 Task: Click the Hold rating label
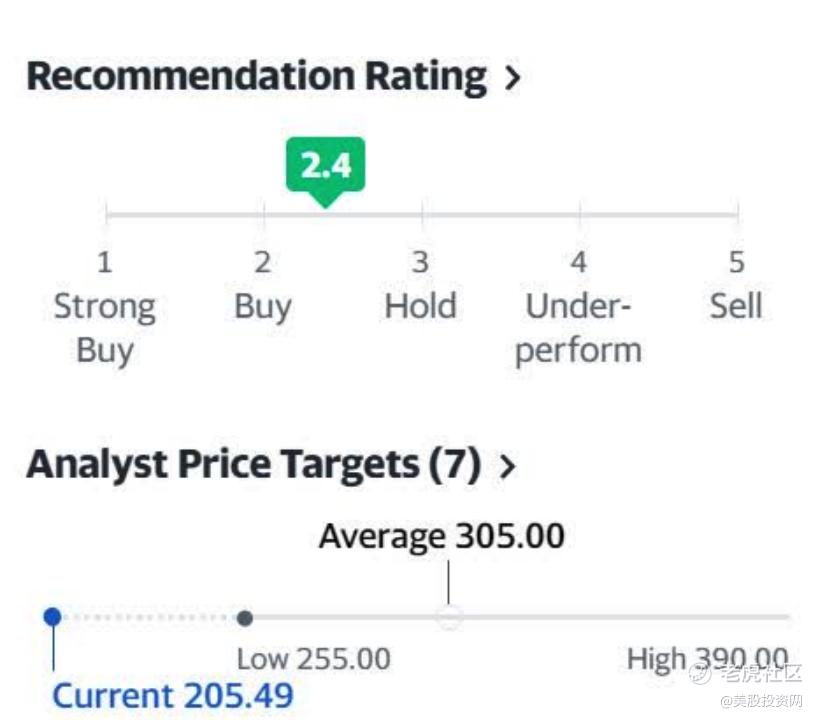420,306
